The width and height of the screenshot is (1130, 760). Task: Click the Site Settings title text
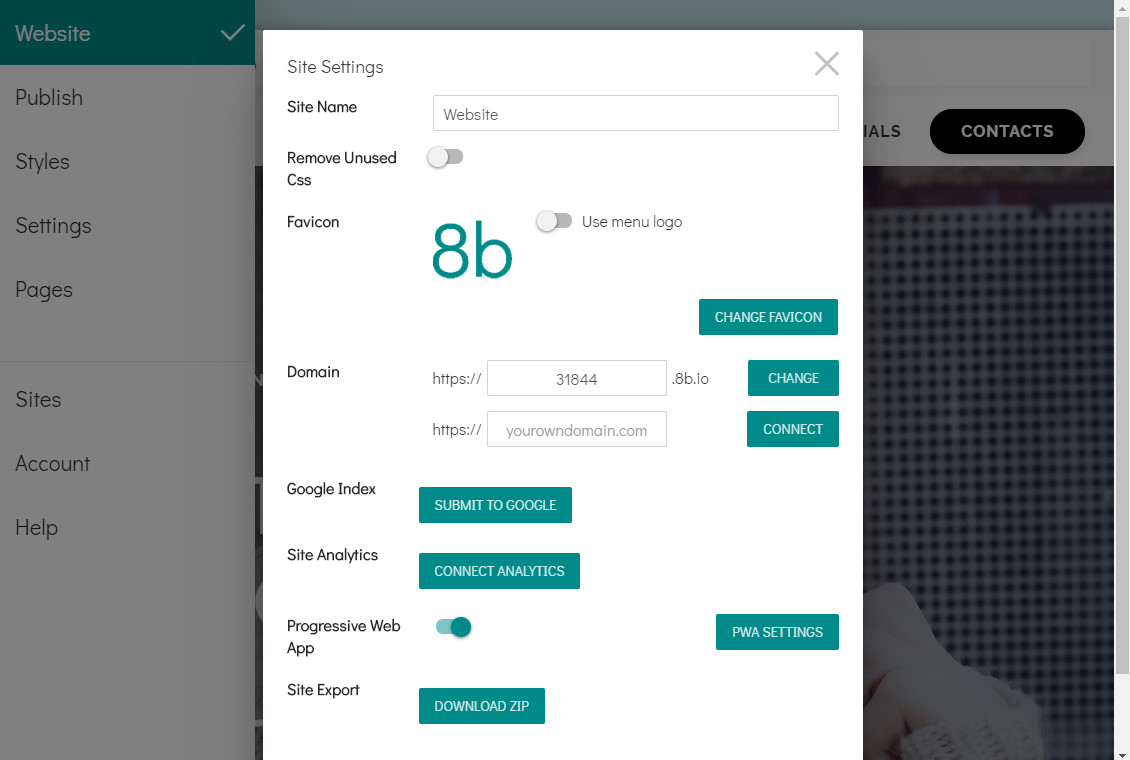tap(335, 67)
